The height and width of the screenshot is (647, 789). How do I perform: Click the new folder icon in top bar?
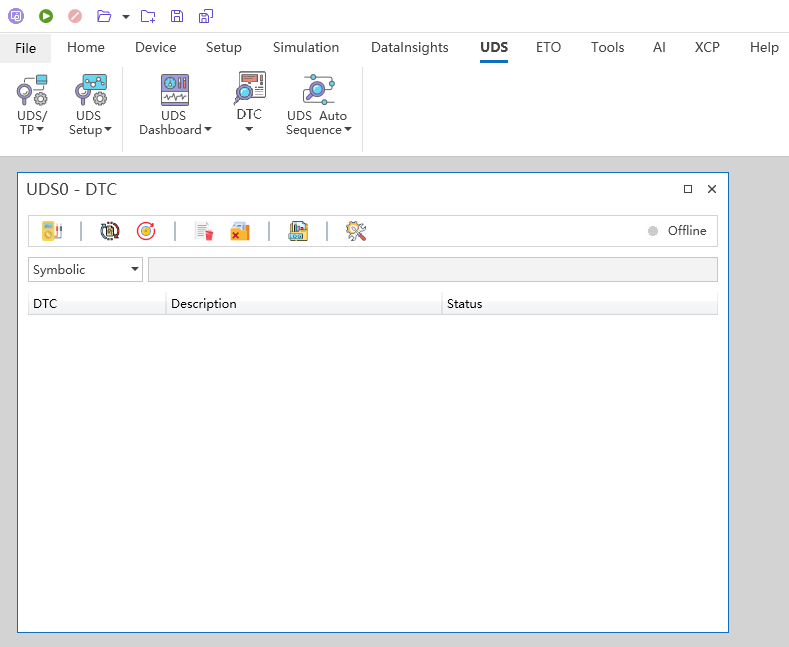click(148, 16)
